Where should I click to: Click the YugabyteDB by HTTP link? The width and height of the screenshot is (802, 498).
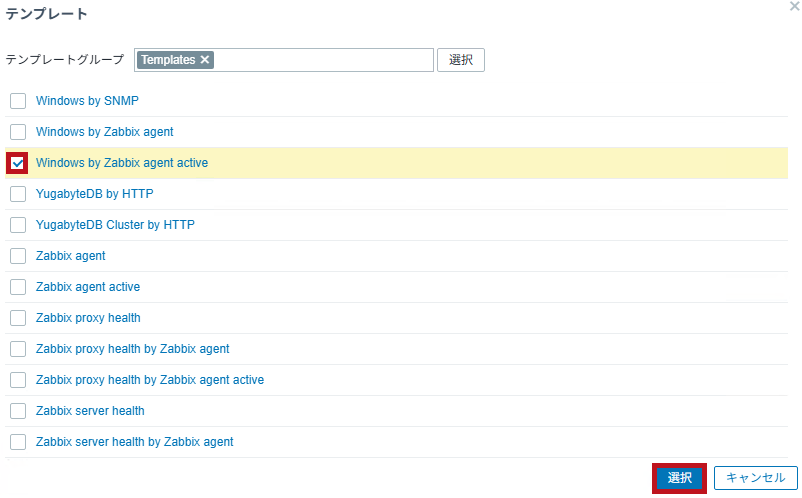pos(95,194)
